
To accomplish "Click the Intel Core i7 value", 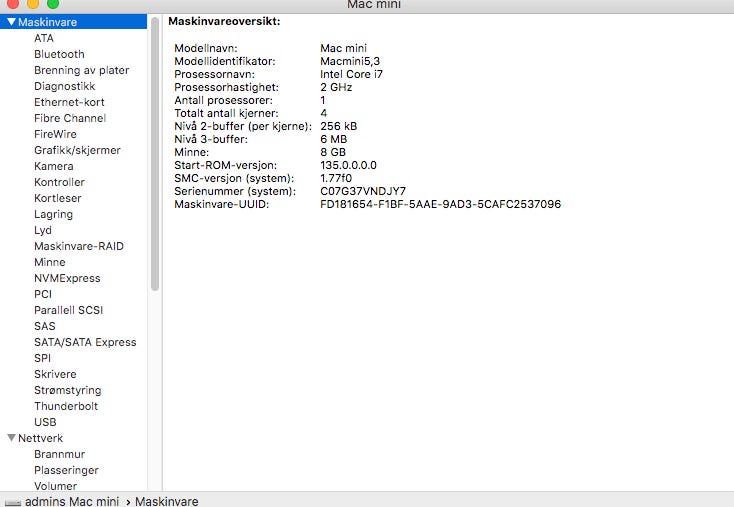I will 351,74.
